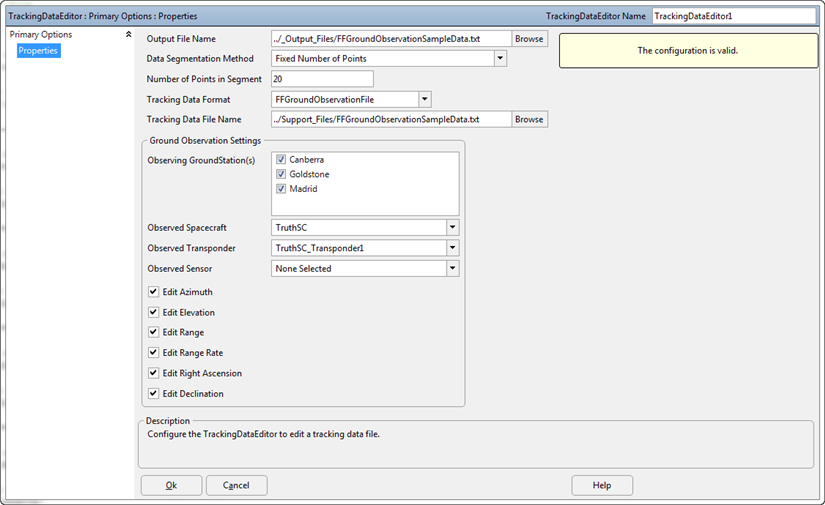Click the Tracking Data Format label
The image size is (825, 505).
tap(188, 99)
